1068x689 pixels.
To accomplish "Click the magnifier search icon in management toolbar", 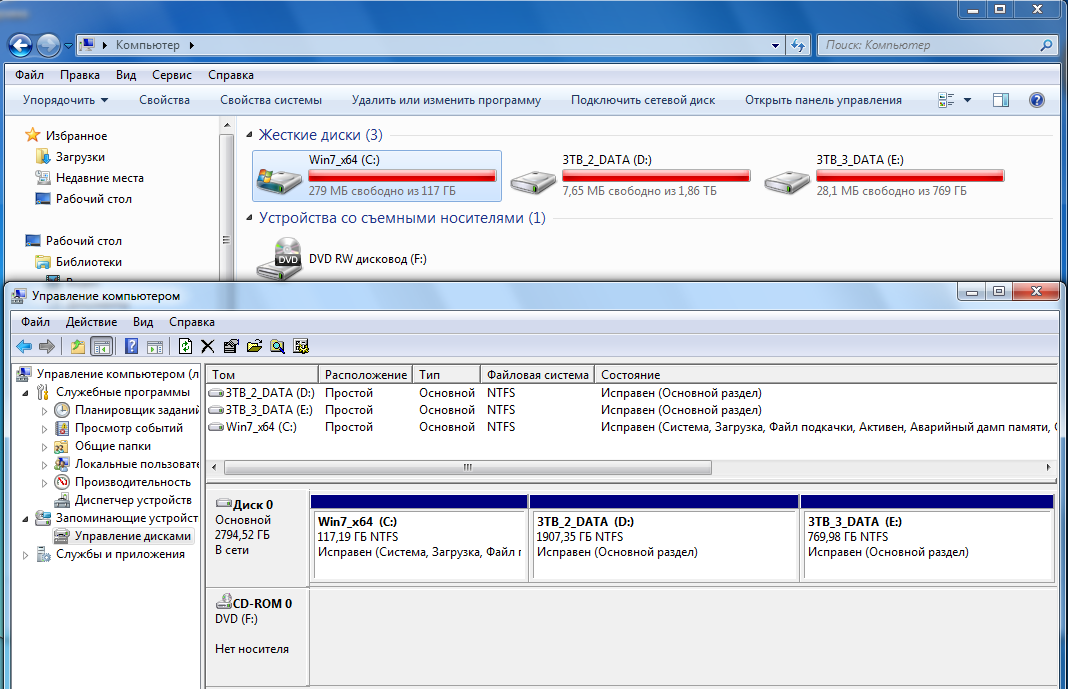I will coord(277,346).
